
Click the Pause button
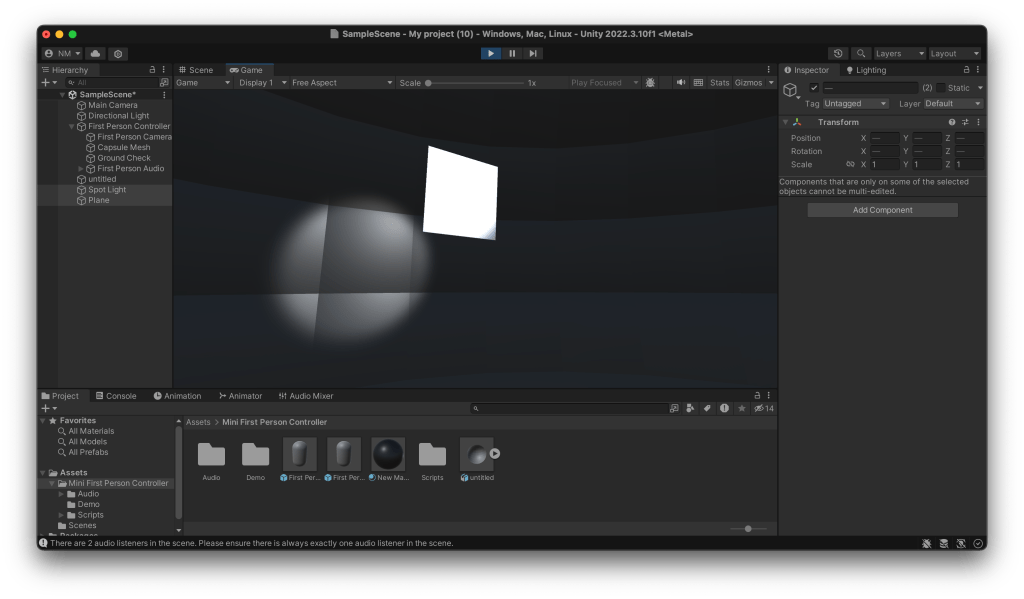coord(512,53)
